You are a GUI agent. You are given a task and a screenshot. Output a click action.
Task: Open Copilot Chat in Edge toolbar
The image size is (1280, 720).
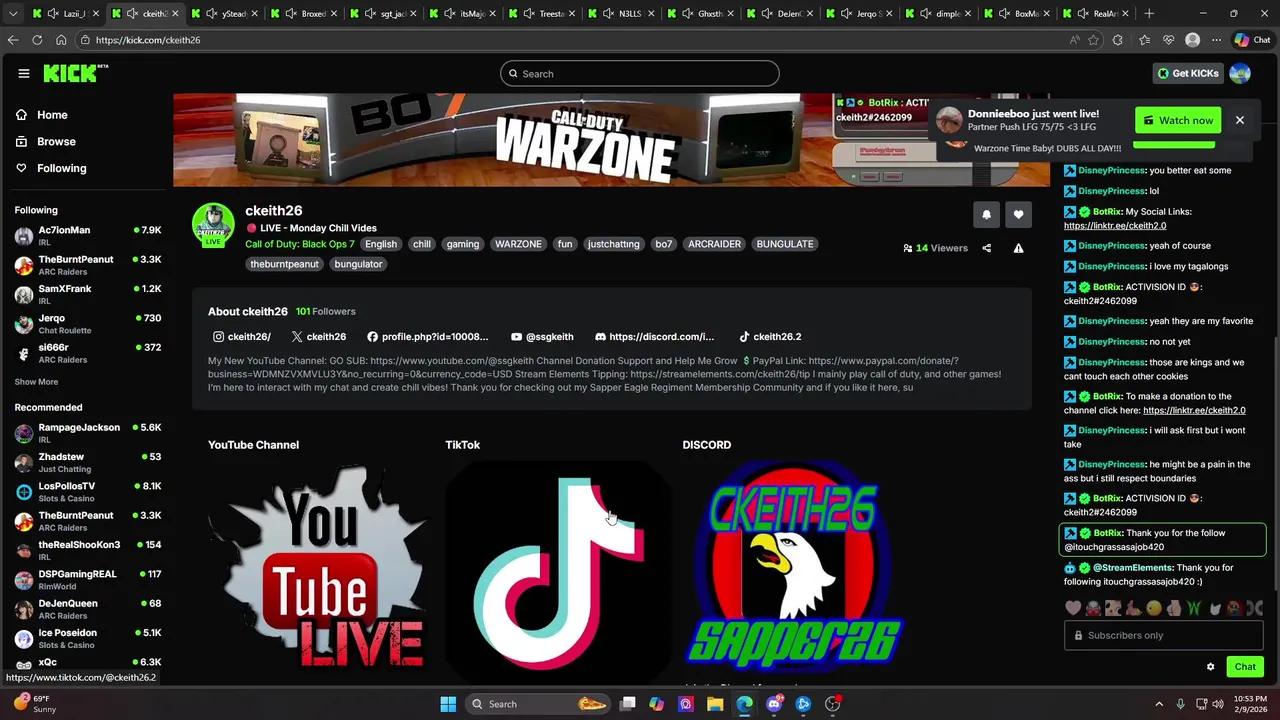[1254, 40]
